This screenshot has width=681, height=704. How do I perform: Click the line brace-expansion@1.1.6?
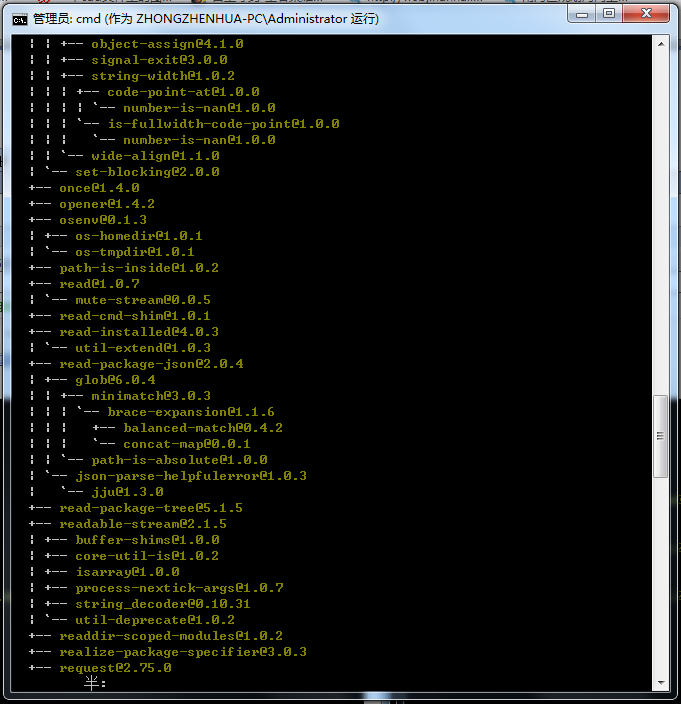click(x=191, y=412)
